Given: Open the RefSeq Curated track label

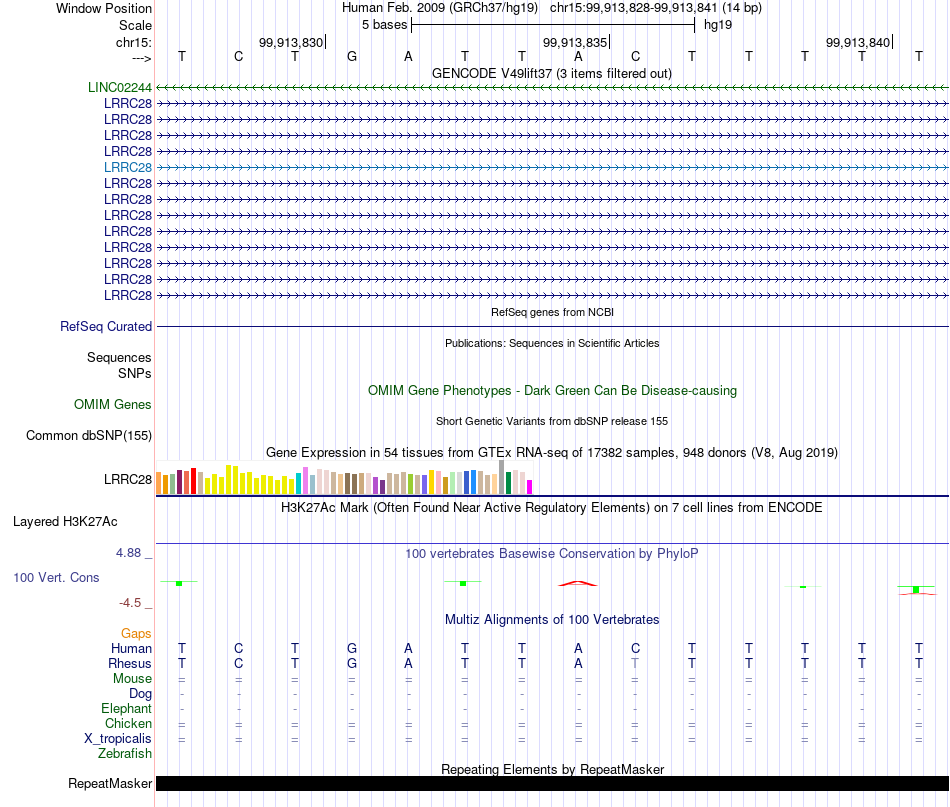Looking at the screenshot, I should (x=105, y=327).
